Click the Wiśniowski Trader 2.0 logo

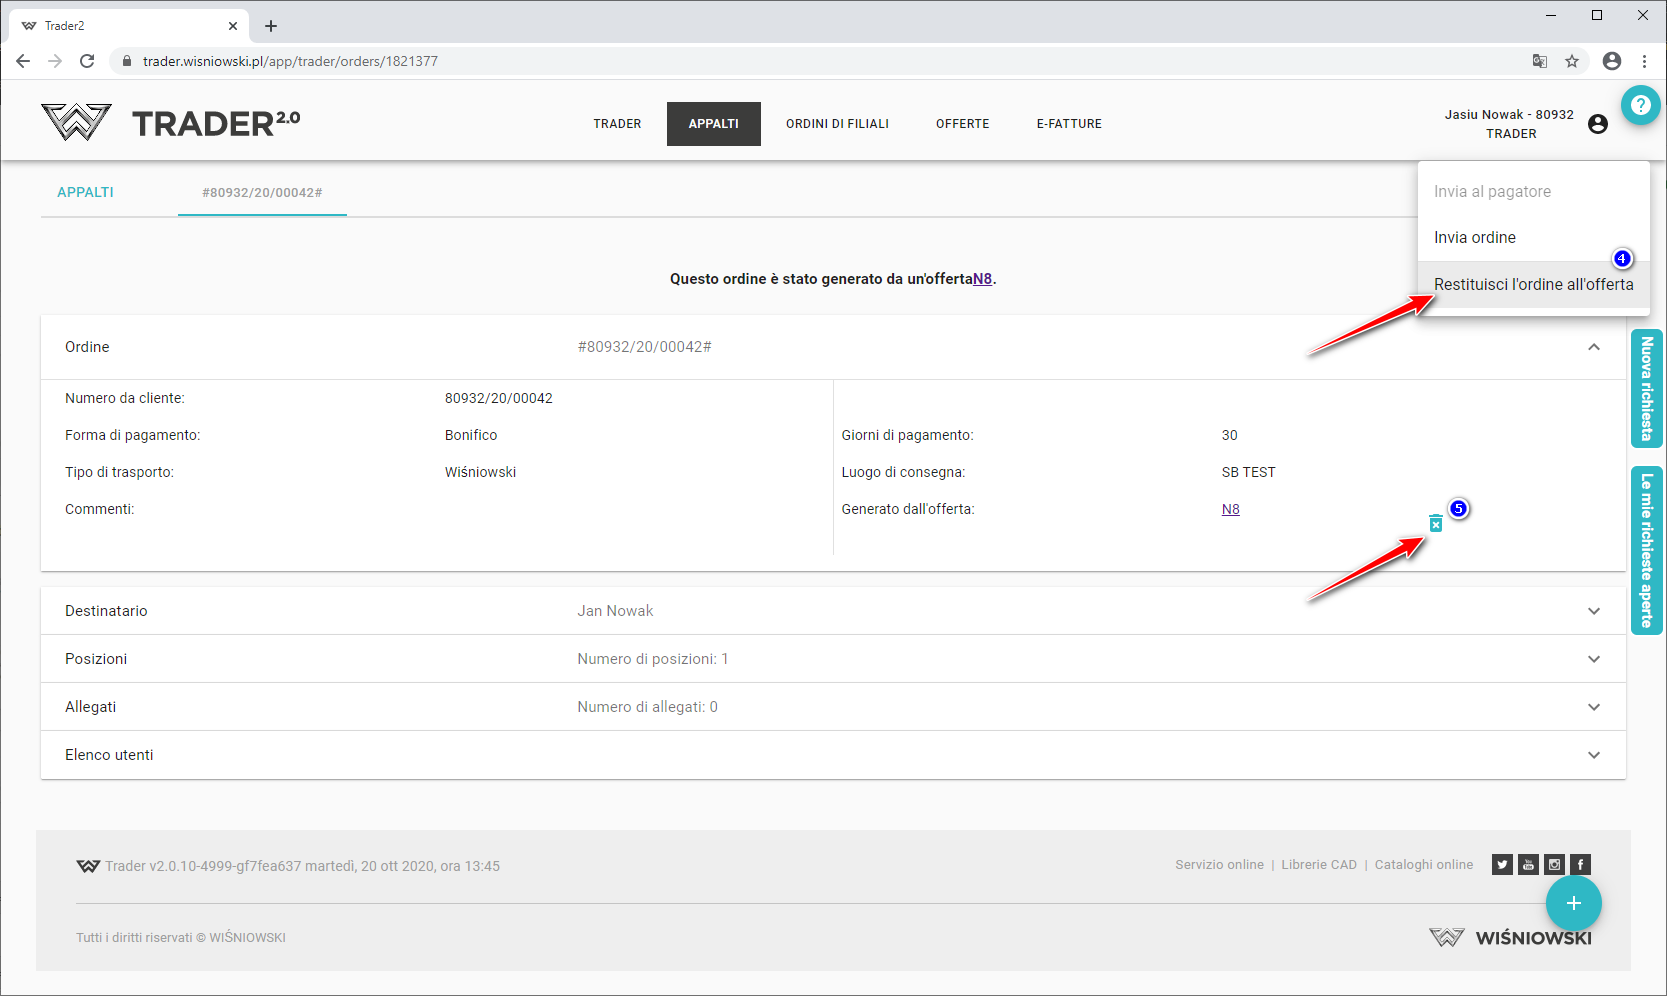pos(171,123)
